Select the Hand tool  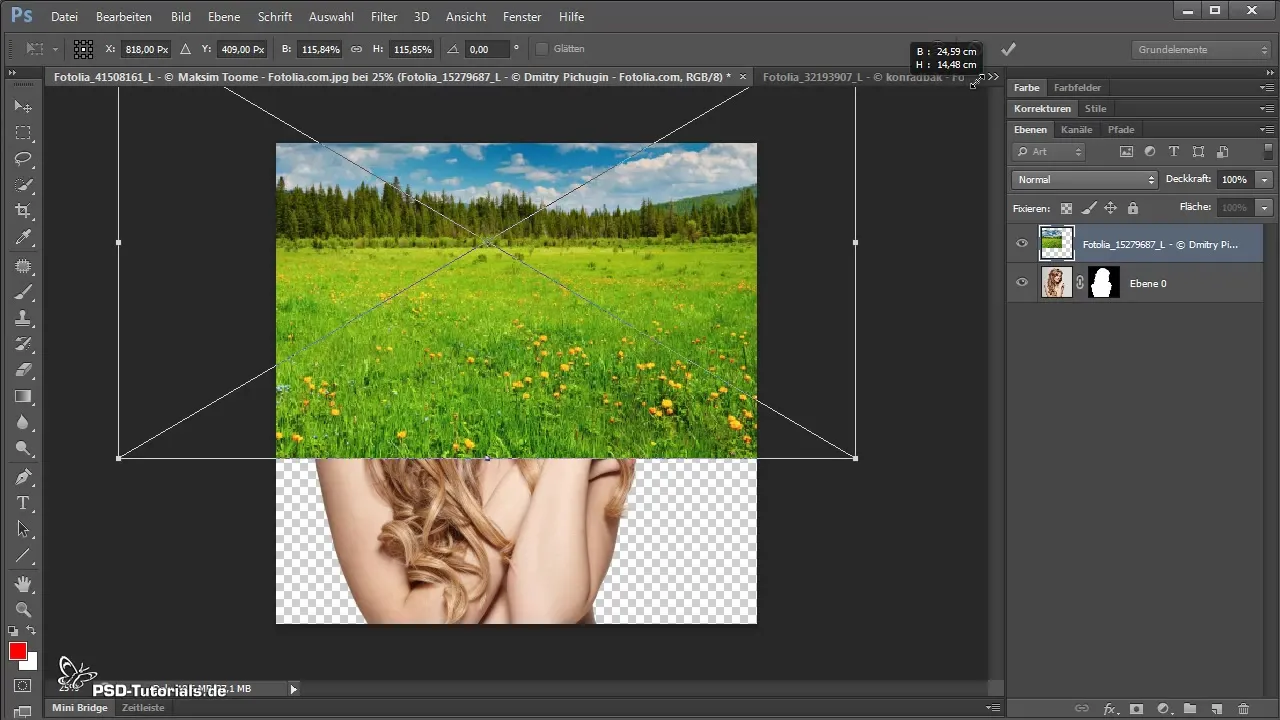tap(23, 583)
